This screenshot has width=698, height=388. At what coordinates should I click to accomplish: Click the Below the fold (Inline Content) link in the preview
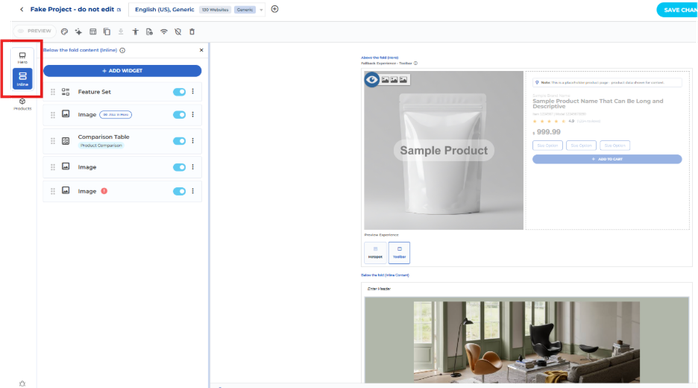(x=385, y=275)
